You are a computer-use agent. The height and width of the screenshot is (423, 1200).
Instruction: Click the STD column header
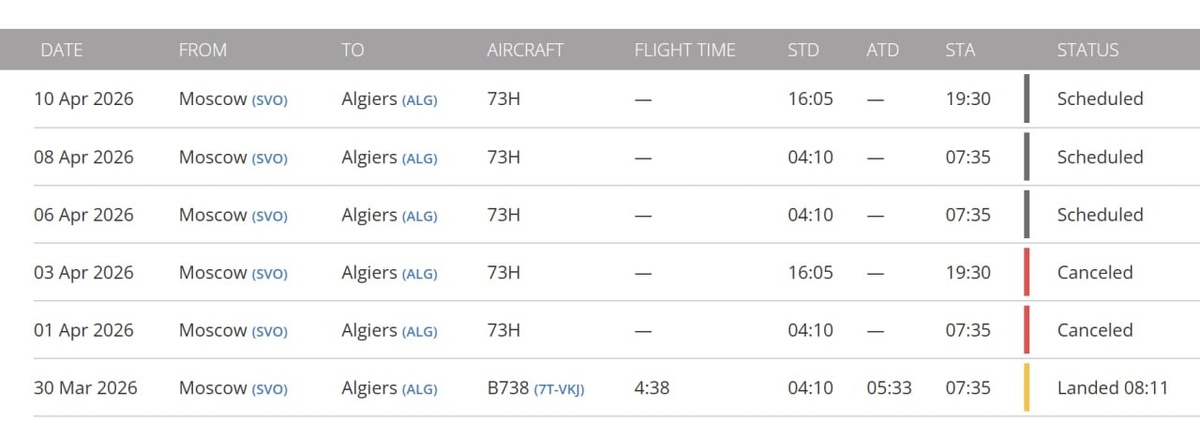click(803, 50)
